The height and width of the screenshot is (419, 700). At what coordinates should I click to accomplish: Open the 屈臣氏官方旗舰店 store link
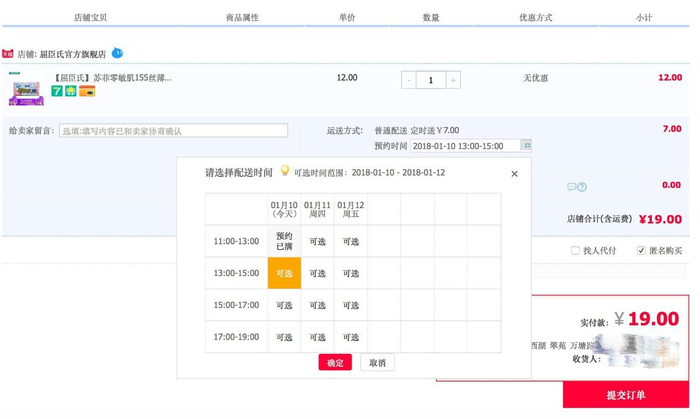click(73, 54)
